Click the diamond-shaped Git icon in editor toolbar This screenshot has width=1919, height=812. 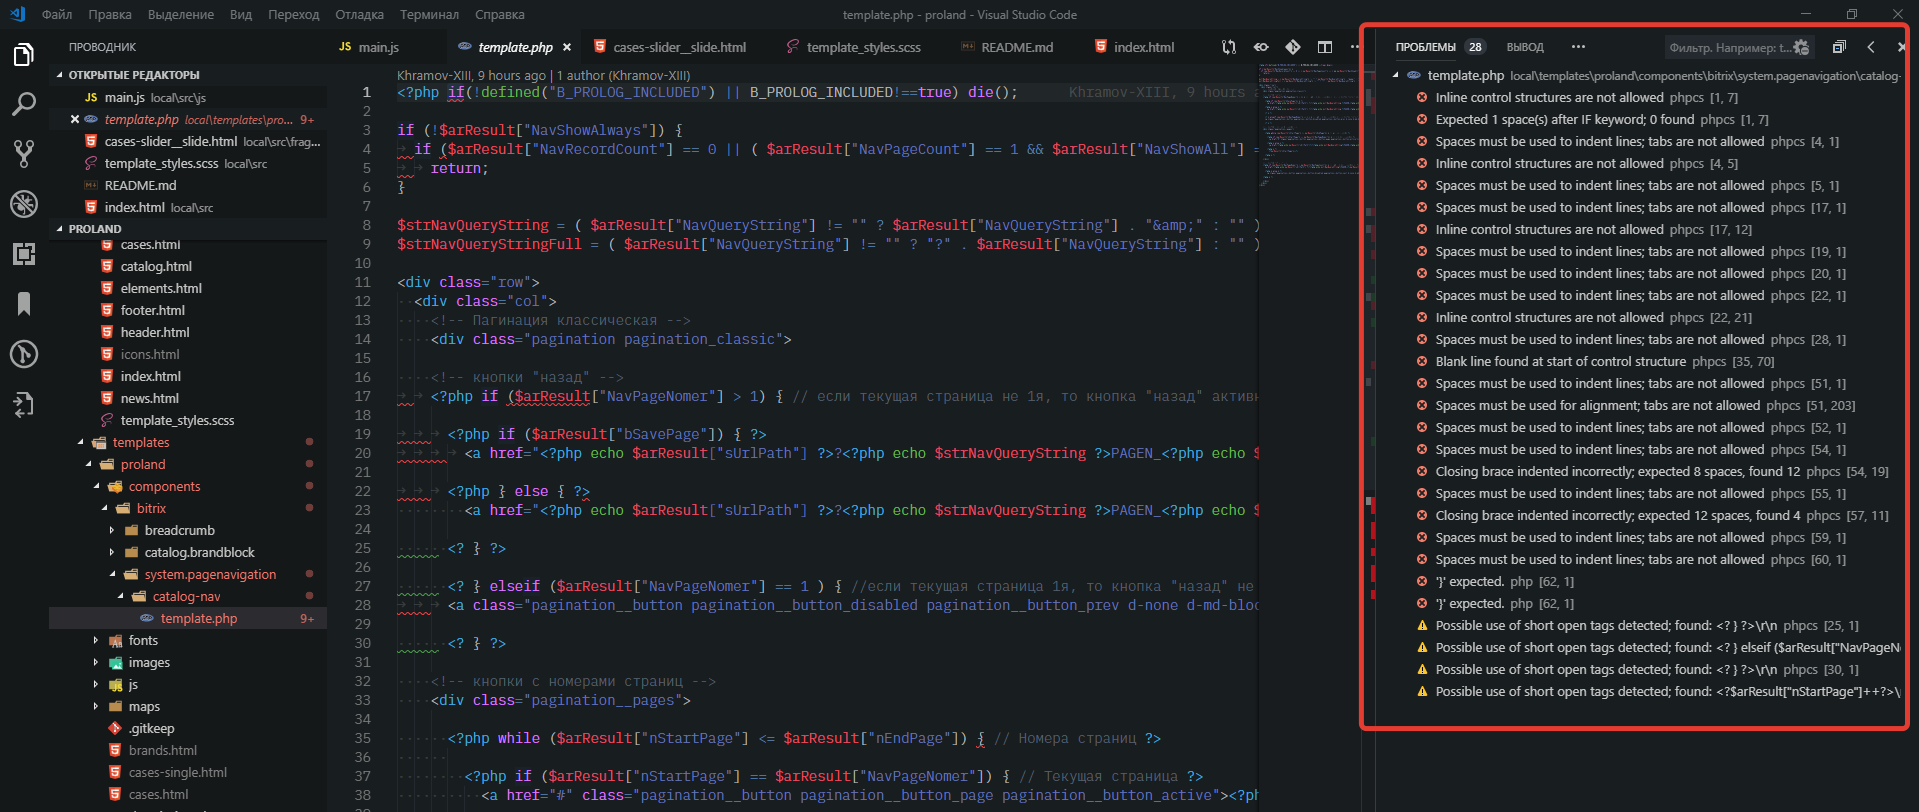coord(1293,47)
